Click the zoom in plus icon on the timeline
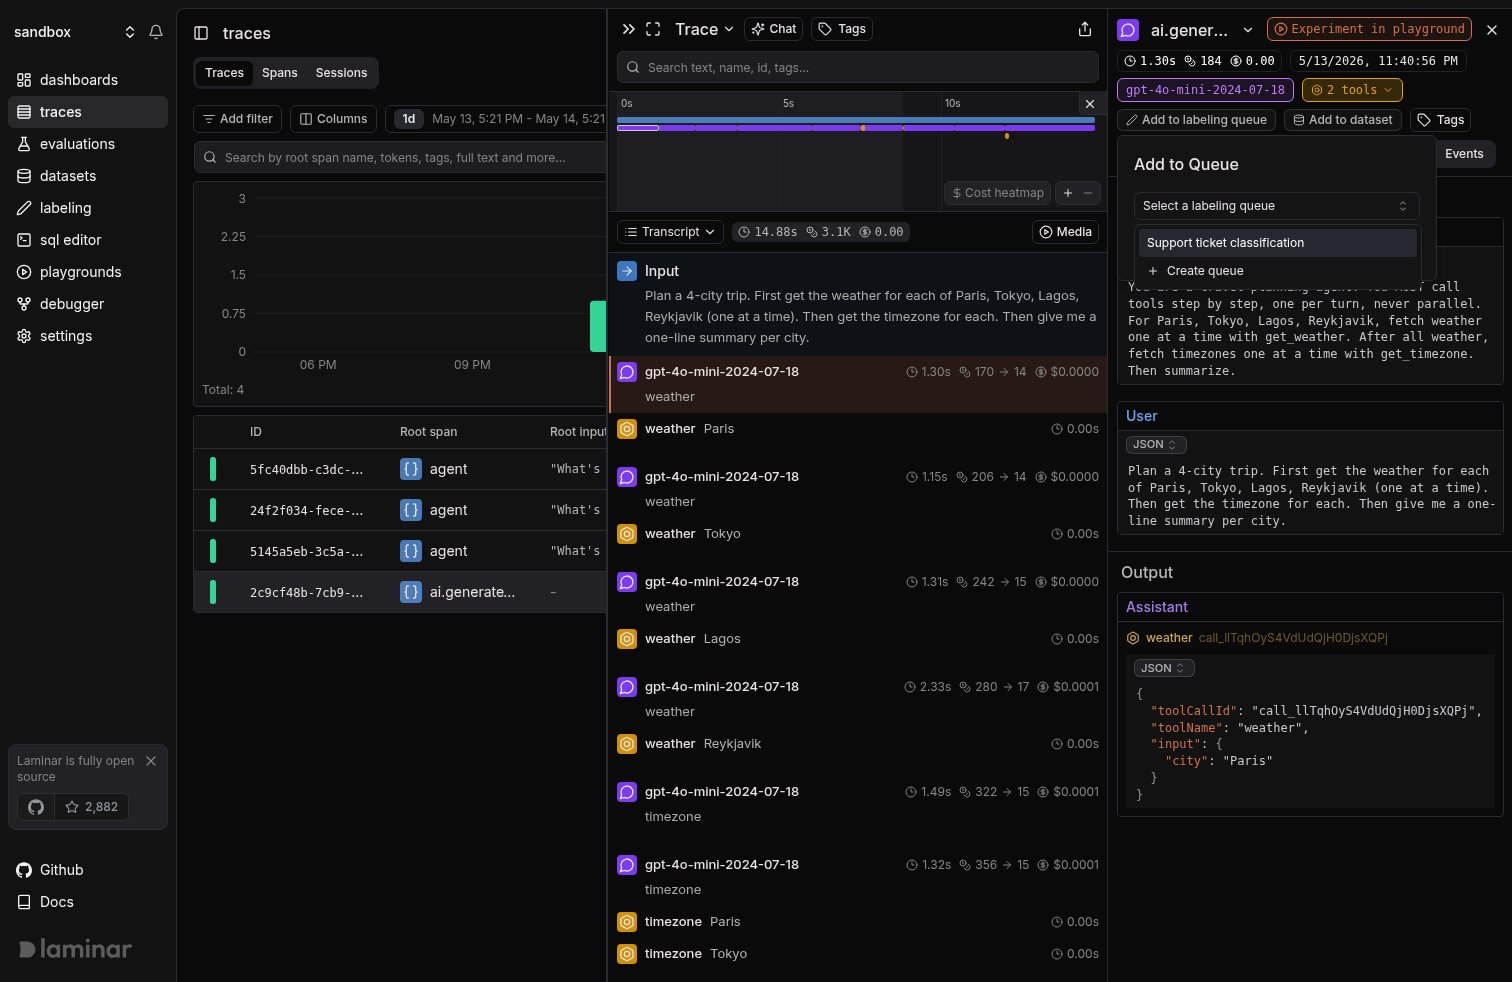Image resolution: width=1512 pixels, height=982 pixels. [x=1068, y=193]
